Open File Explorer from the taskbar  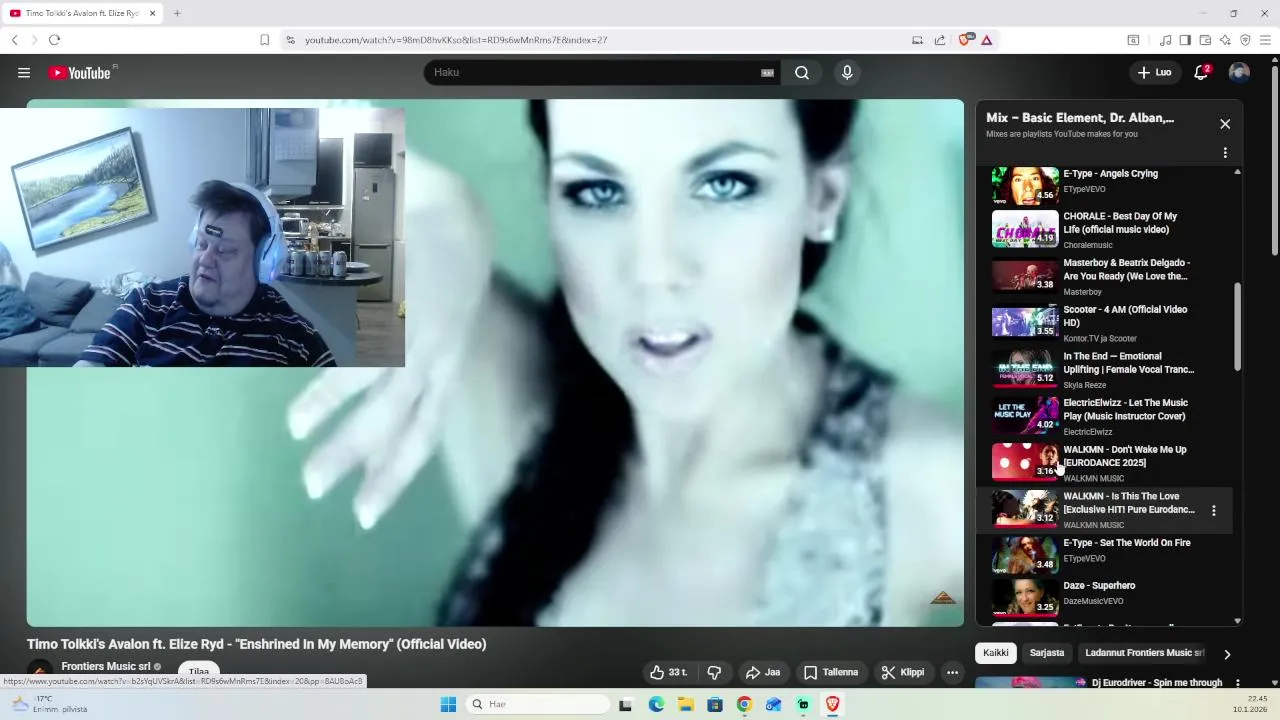686,704
